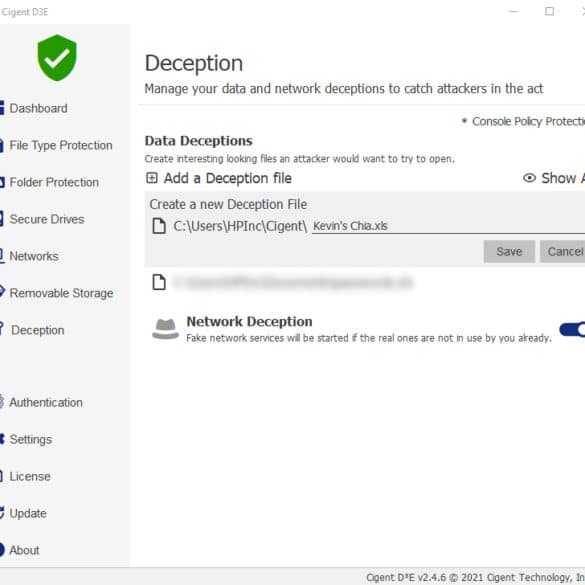This screenshot has width=585, height=585.
Task: Open the Update page
Action: [x=28, y=513]
